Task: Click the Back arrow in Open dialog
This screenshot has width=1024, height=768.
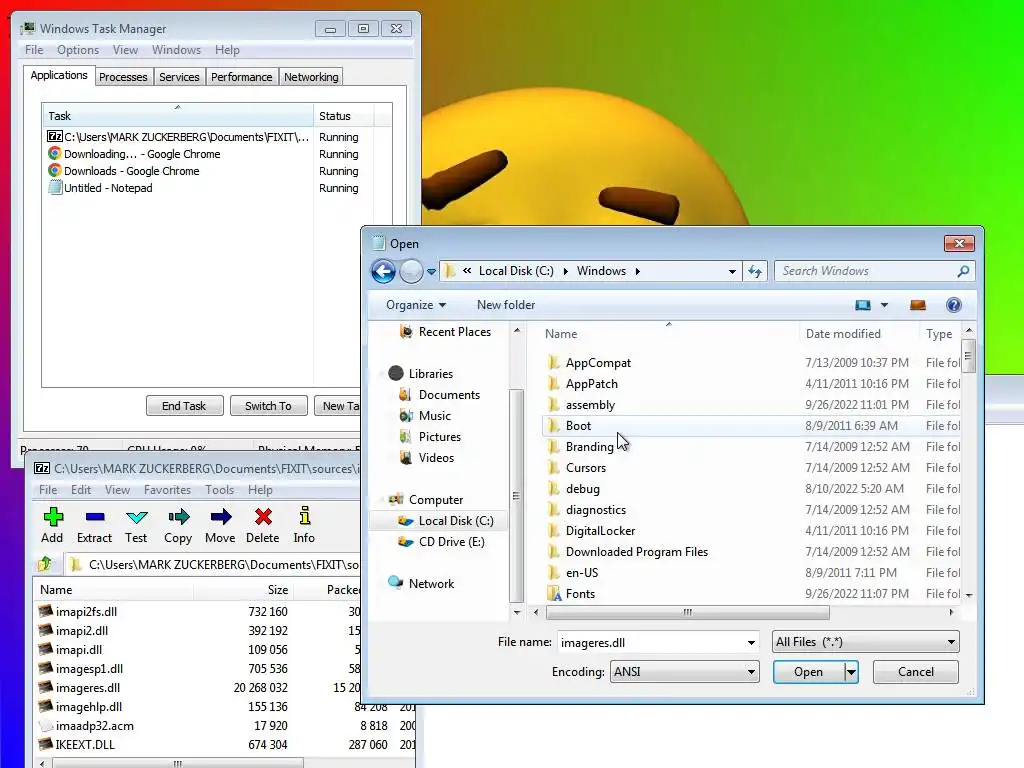Action: tap(383, 271)
